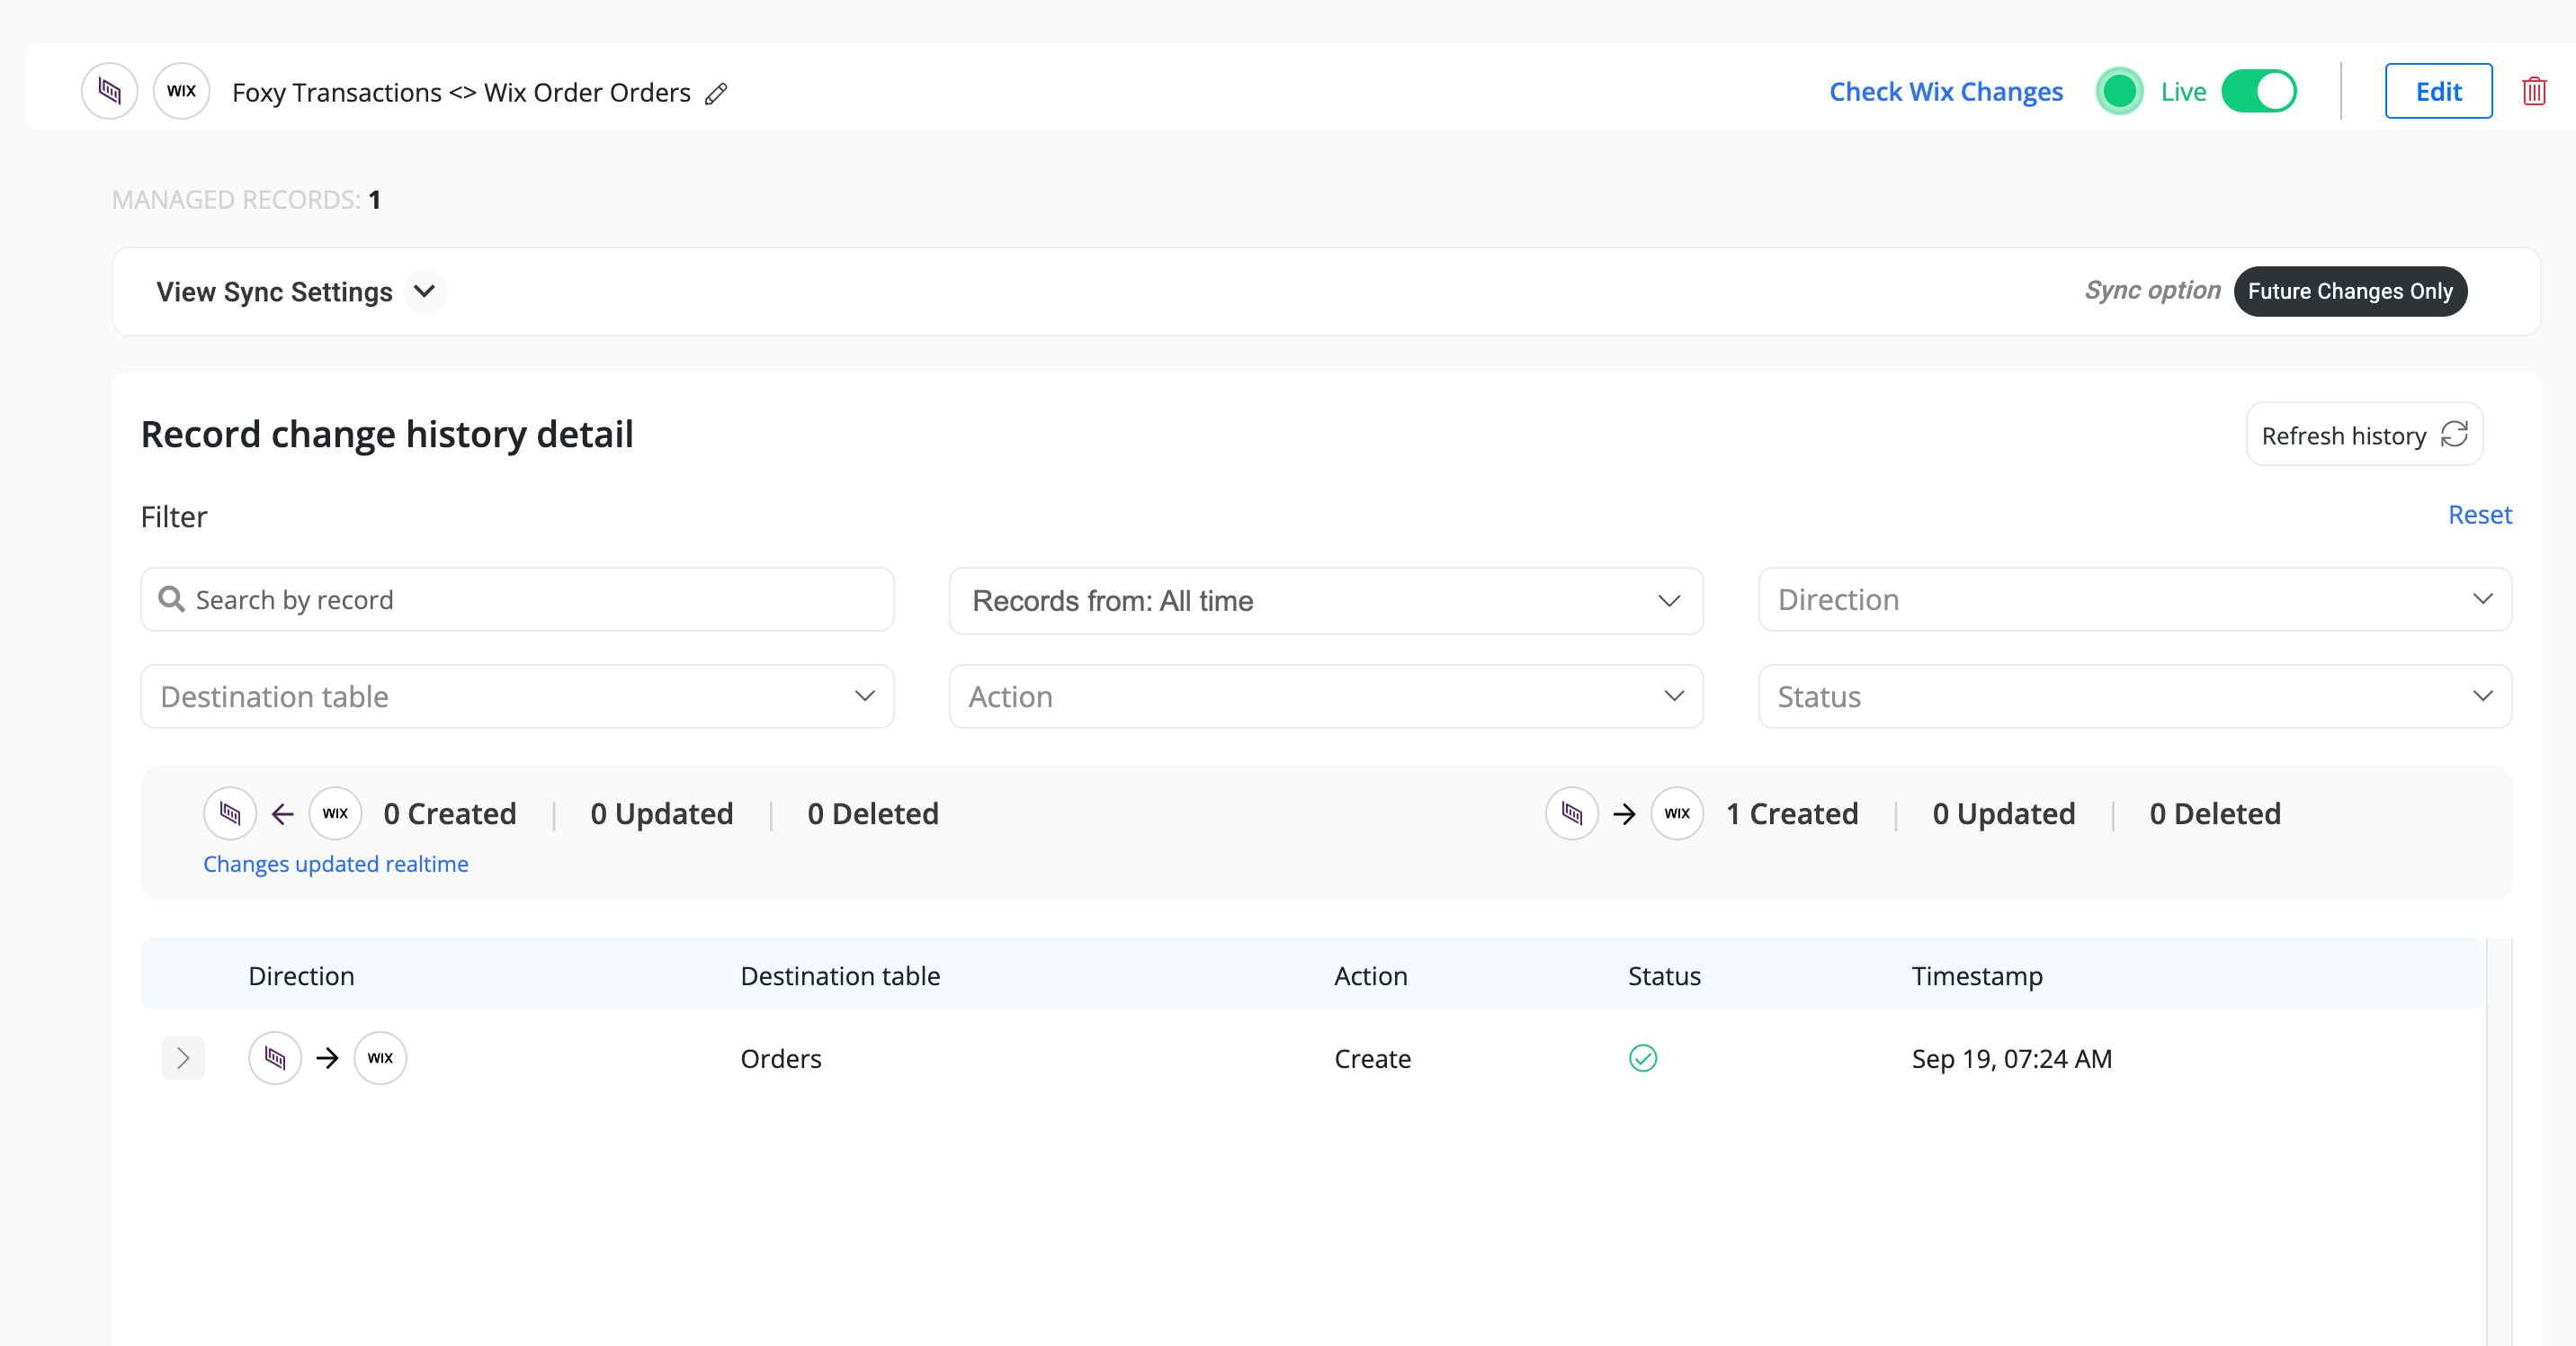This screenshot has height=1346, width=2576.
Task: Click the green checkmark status icon in Orders row
Action: point(1642,1058)
